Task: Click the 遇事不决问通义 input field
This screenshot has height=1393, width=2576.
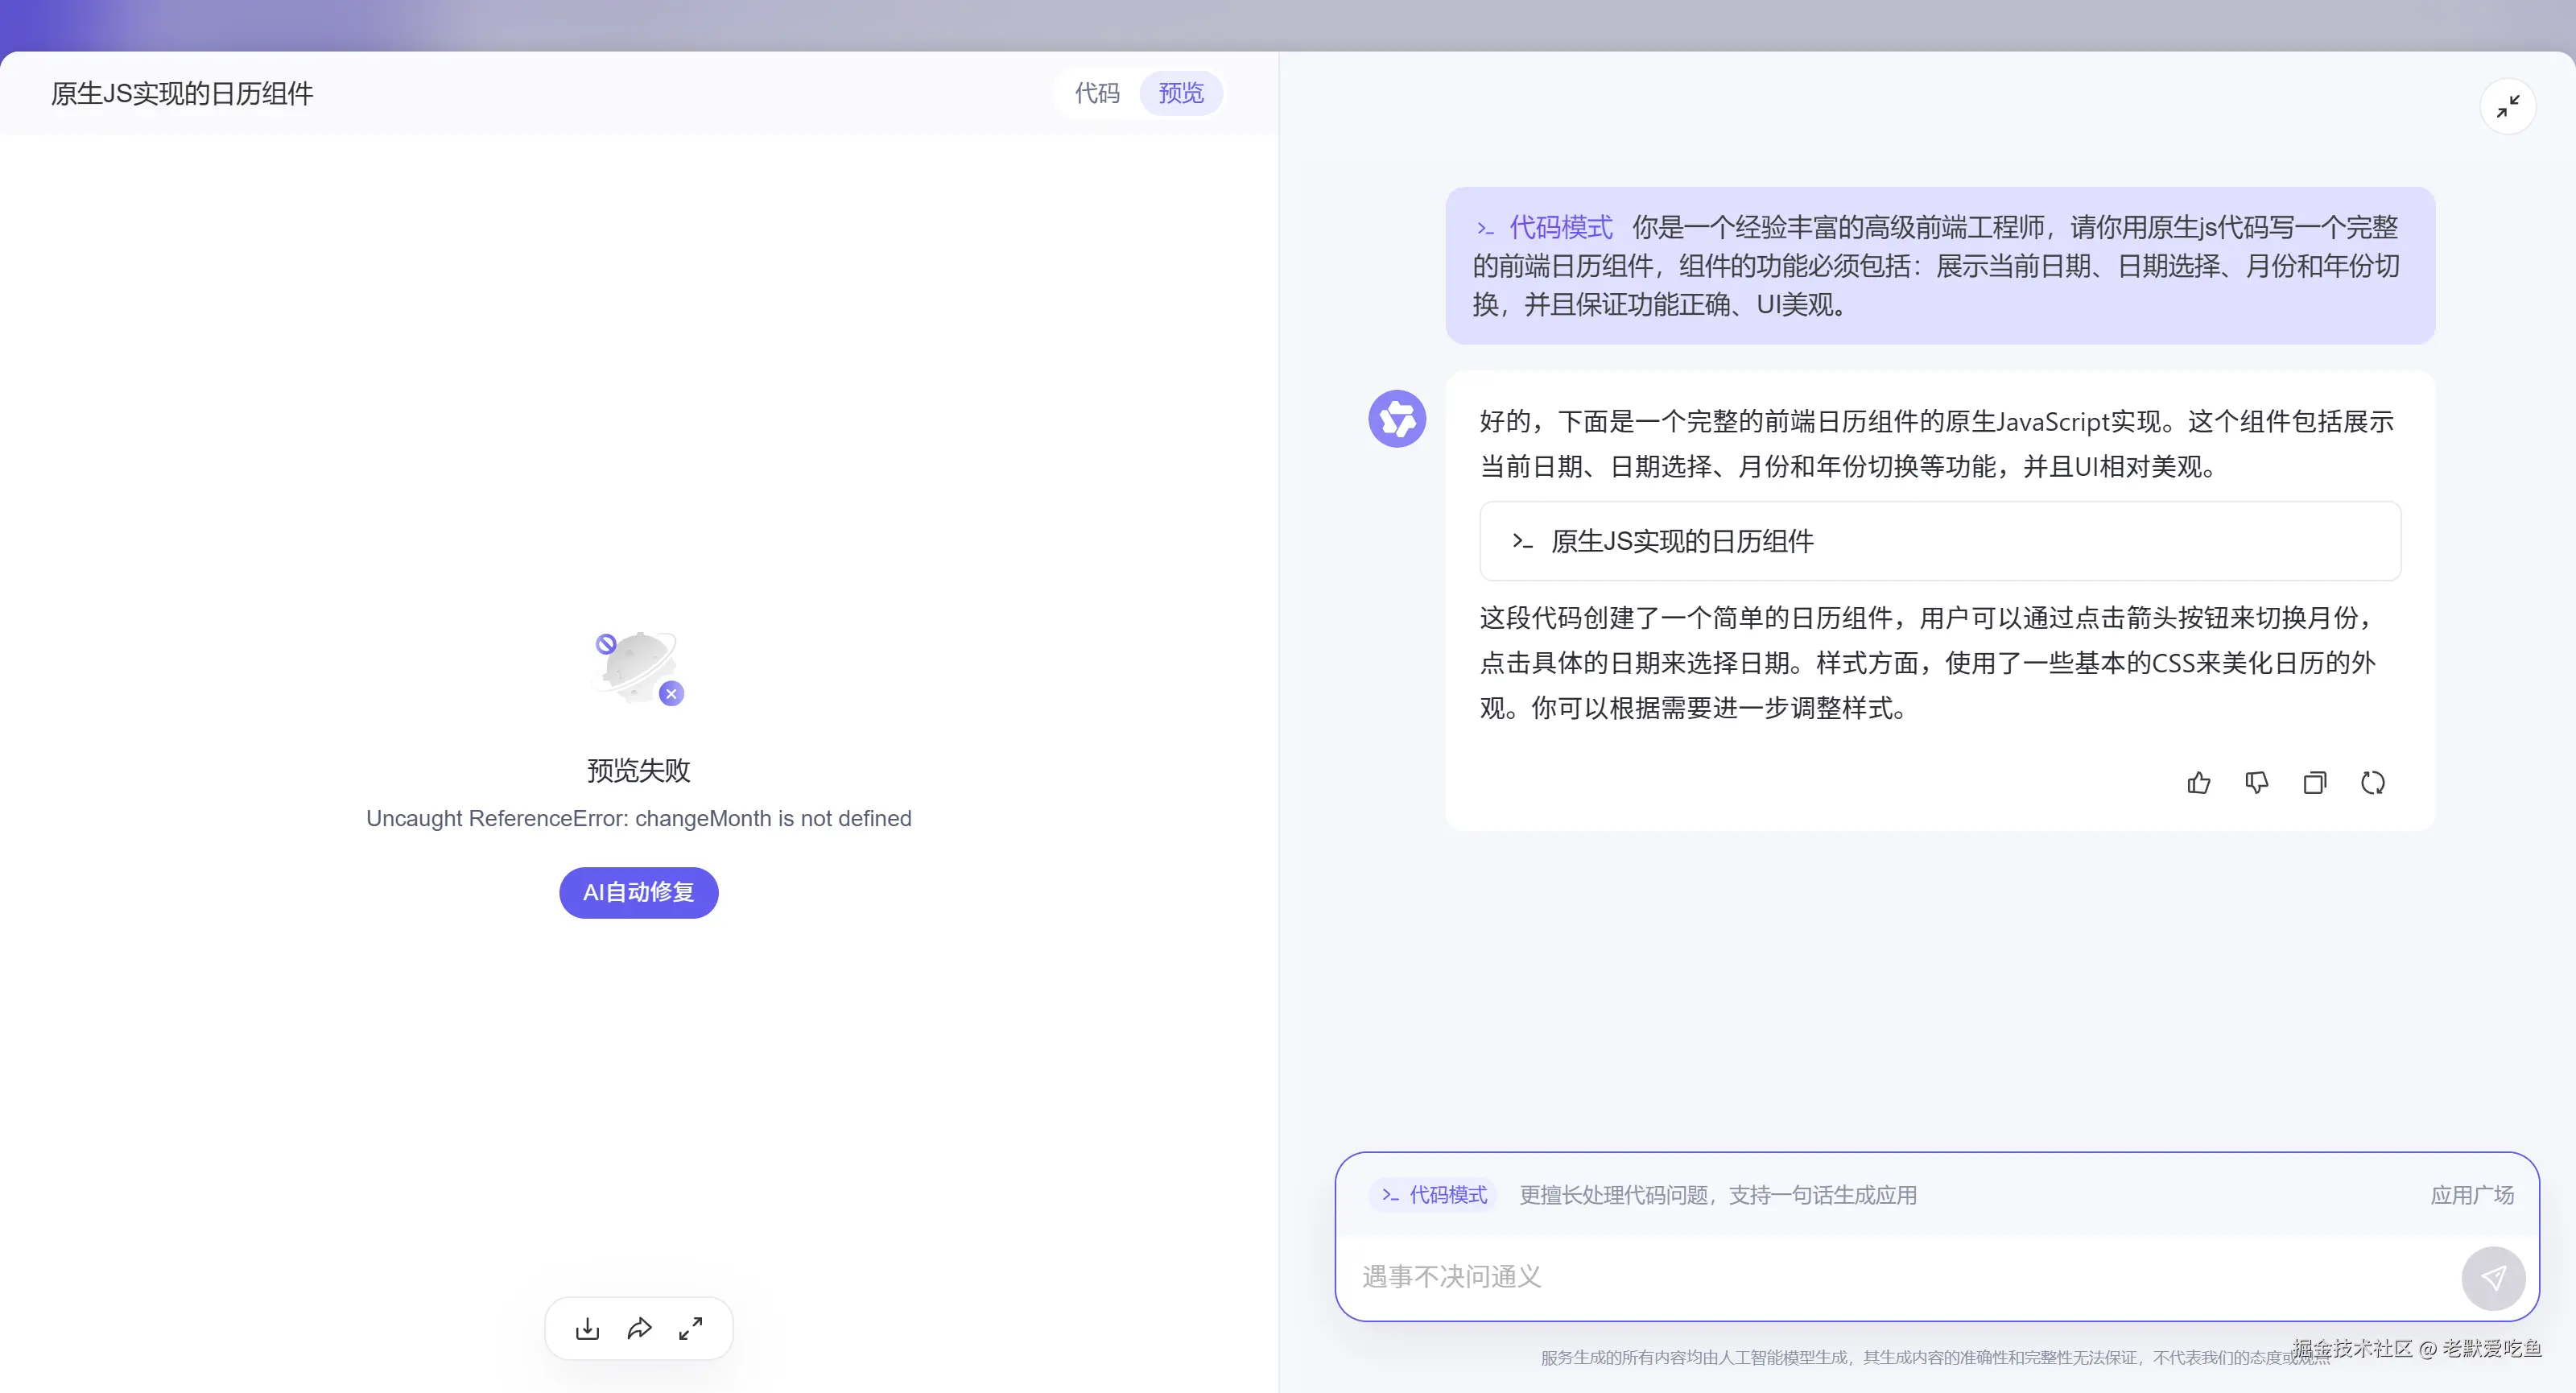Action: tap(1800, 1277)
